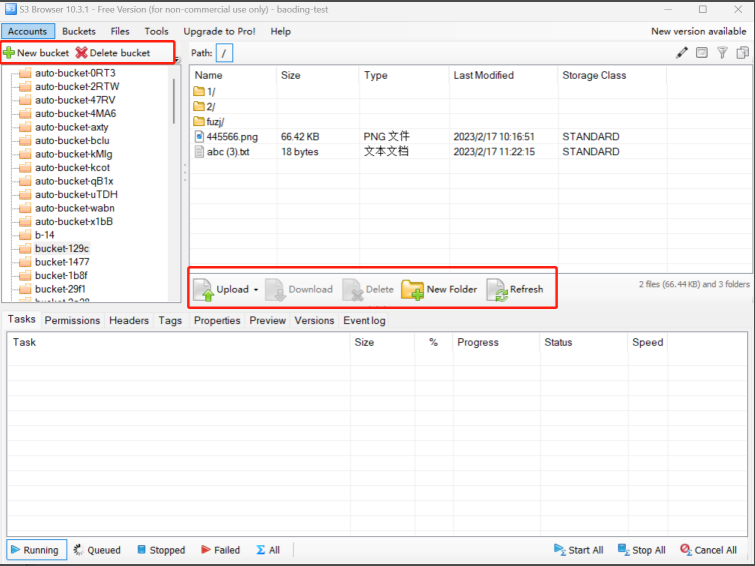755x566 pixels.
Task: Click the Delete file button
Action: [368, 290]
